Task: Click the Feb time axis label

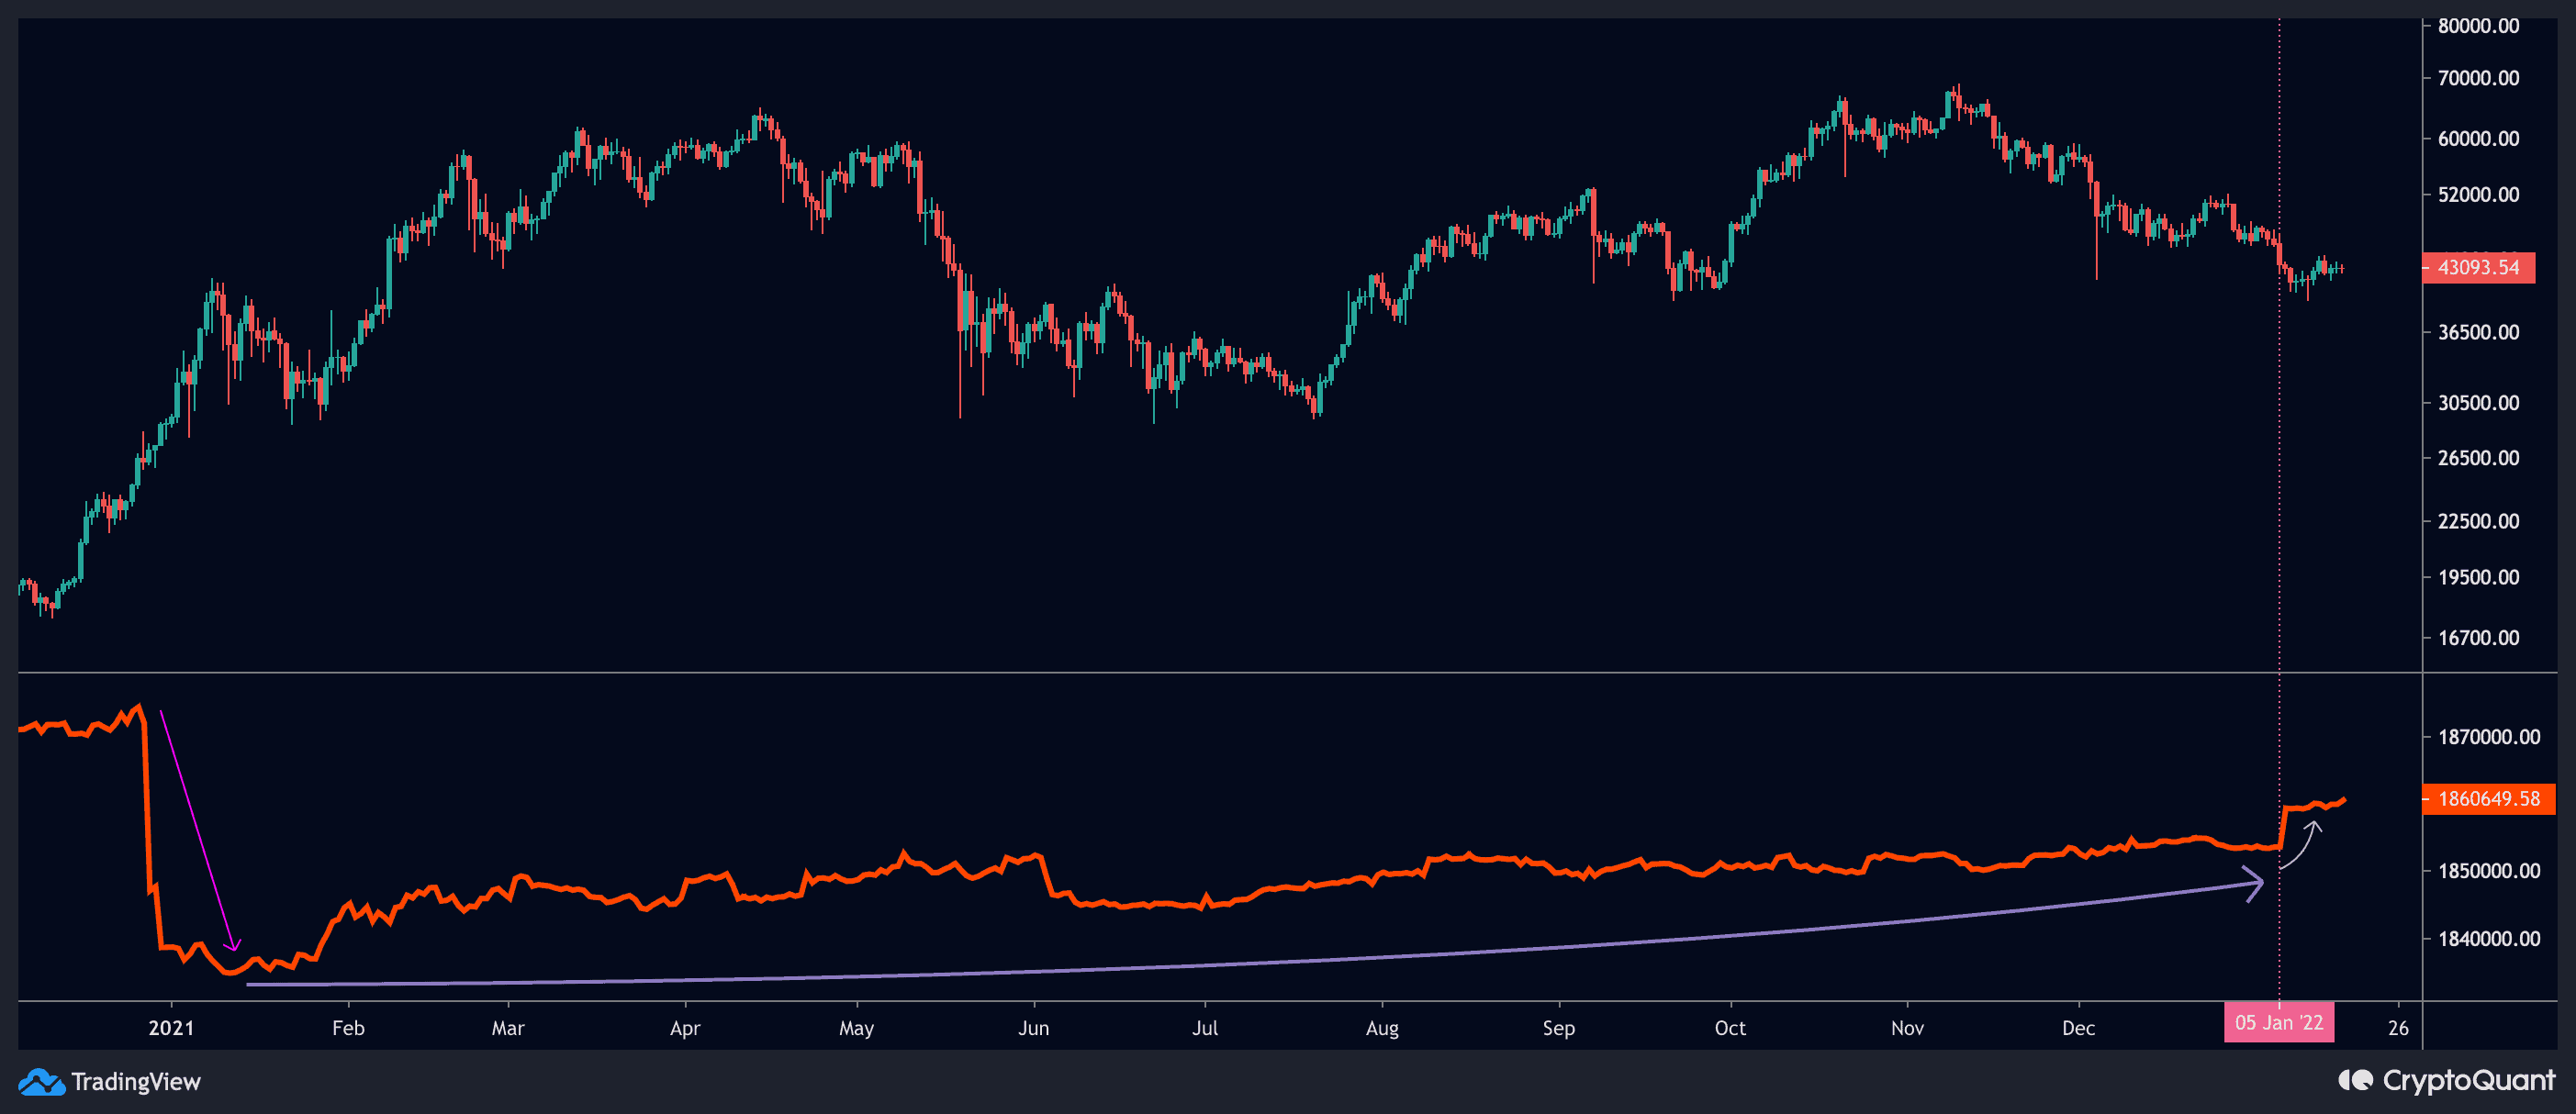Action: coord(348,1028)
